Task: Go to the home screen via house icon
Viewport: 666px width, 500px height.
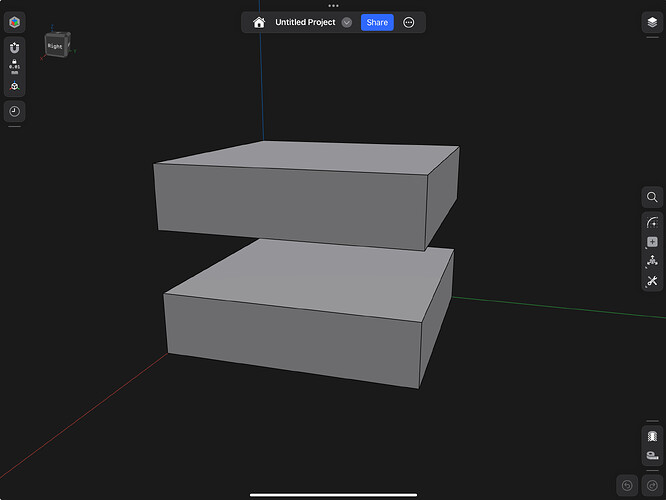Action: click(259, 23)
